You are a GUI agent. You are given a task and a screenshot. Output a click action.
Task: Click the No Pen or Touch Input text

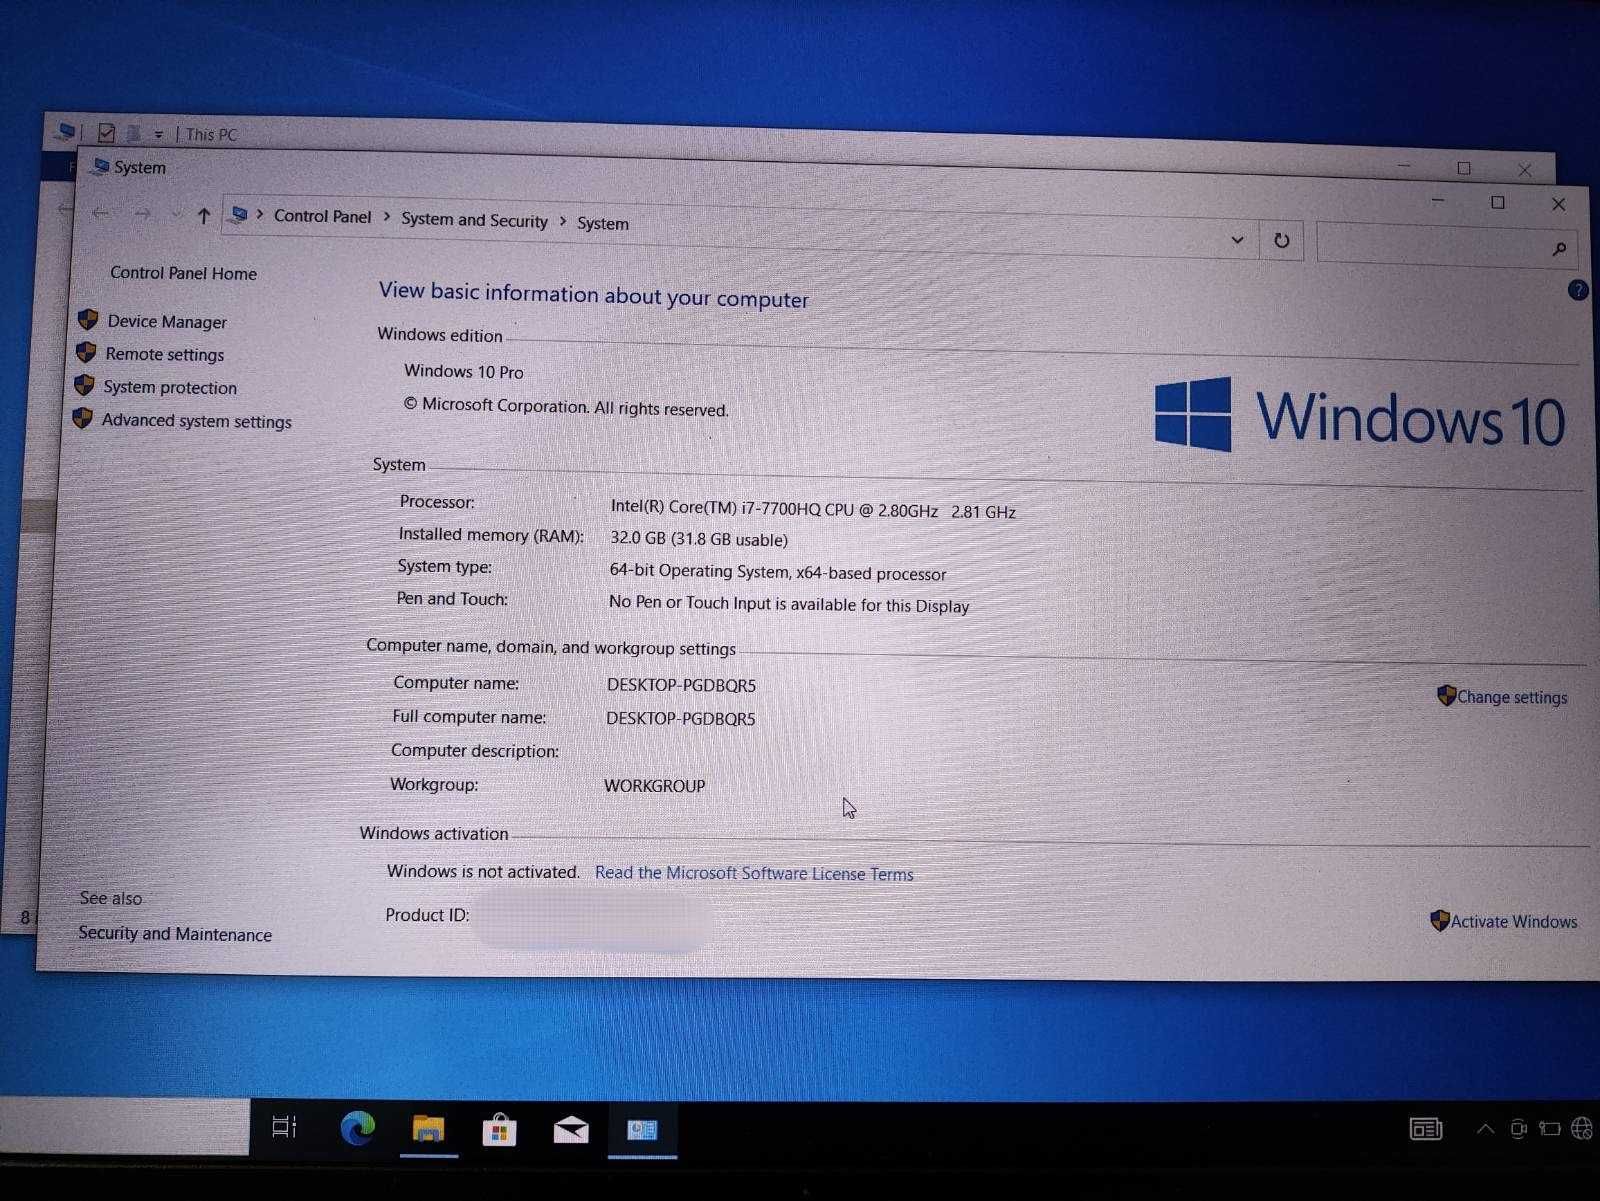click(x=789, y=604)
